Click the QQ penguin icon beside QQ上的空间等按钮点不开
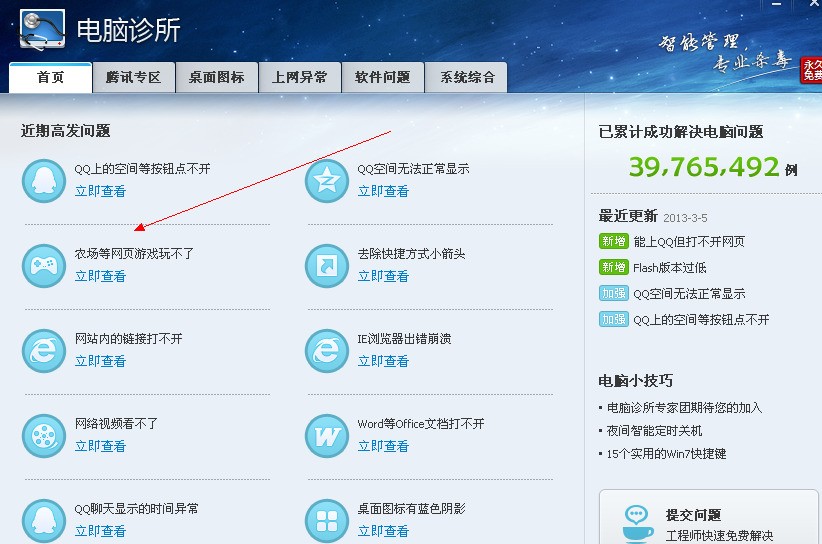The height and width of the screenshot is (544, 822). tap(44, 181)
